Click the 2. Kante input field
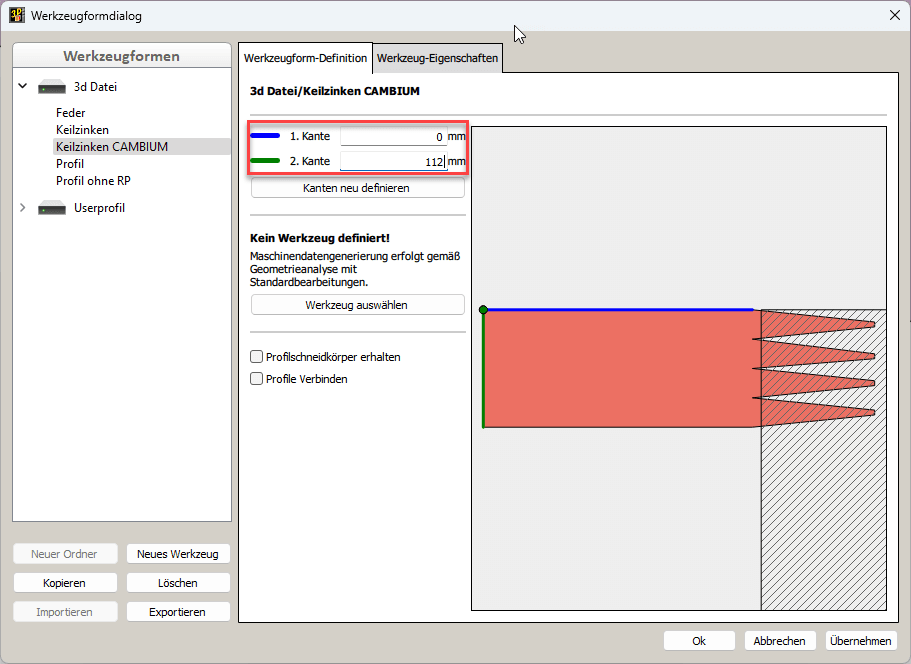911x664 pixels. coord(392,161)
